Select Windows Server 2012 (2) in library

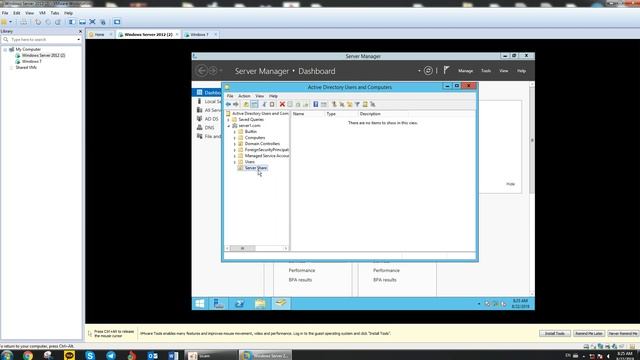(43, 55)
